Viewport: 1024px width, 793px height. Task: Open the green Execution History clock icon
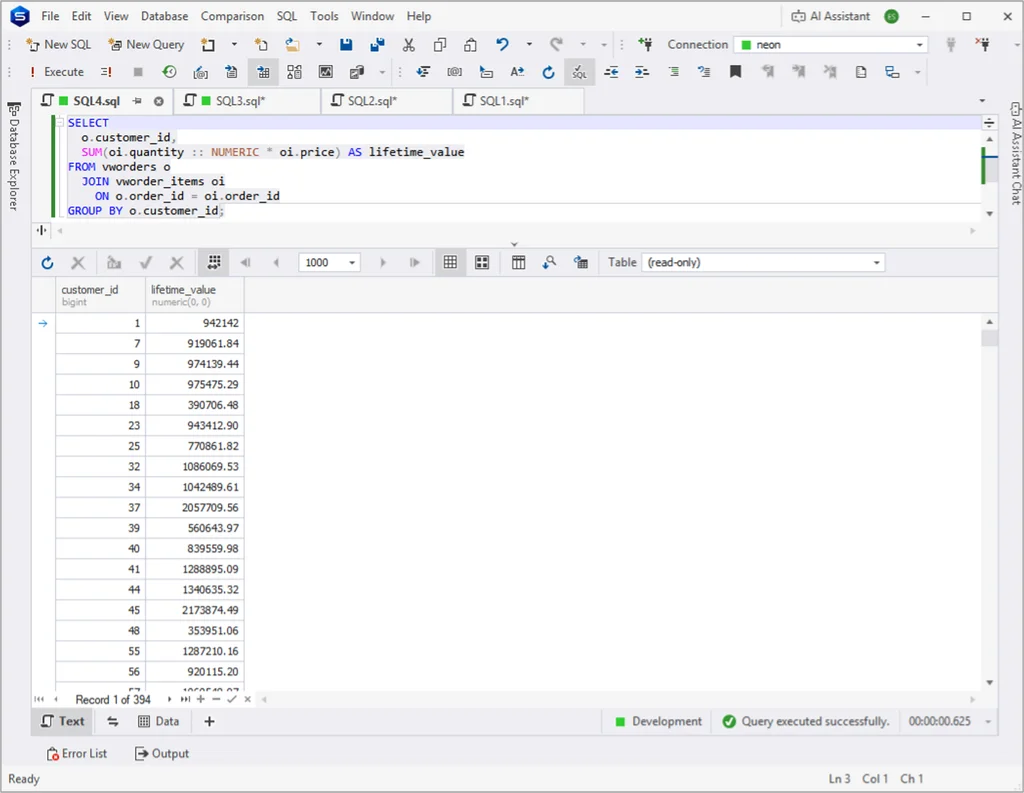[169, 72]
